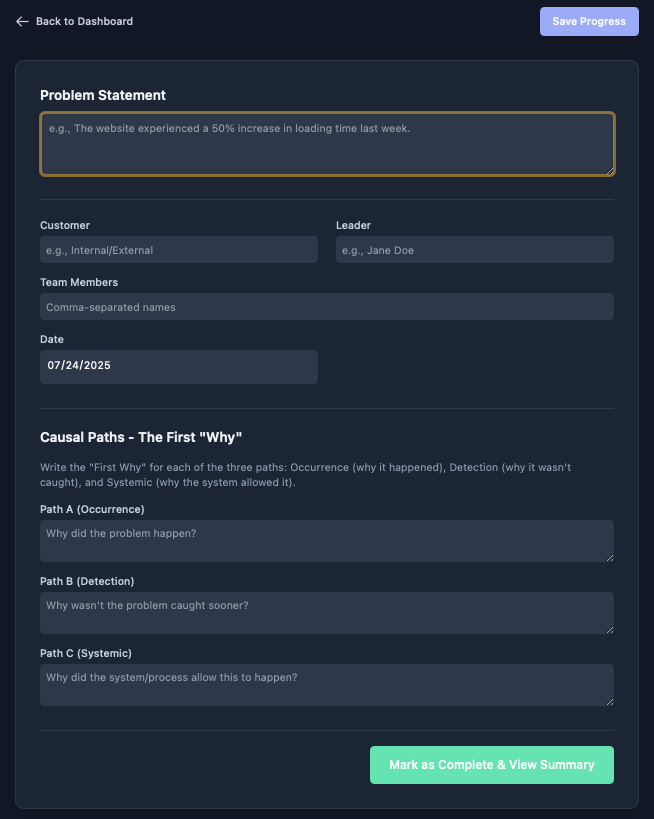
Task: Click the Team Members label
Action: click(x=79, y=283)
